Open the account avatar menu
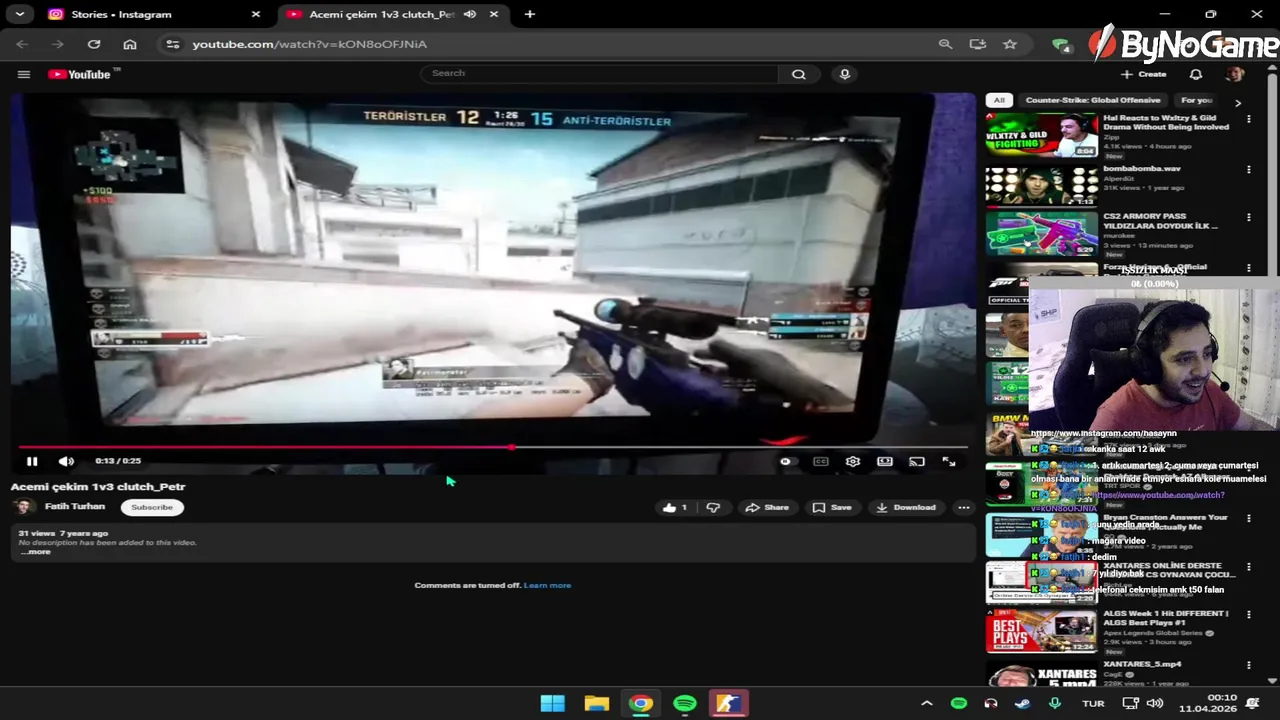Viewport: 1280px width, 720px height. (x=1235, y=74)
